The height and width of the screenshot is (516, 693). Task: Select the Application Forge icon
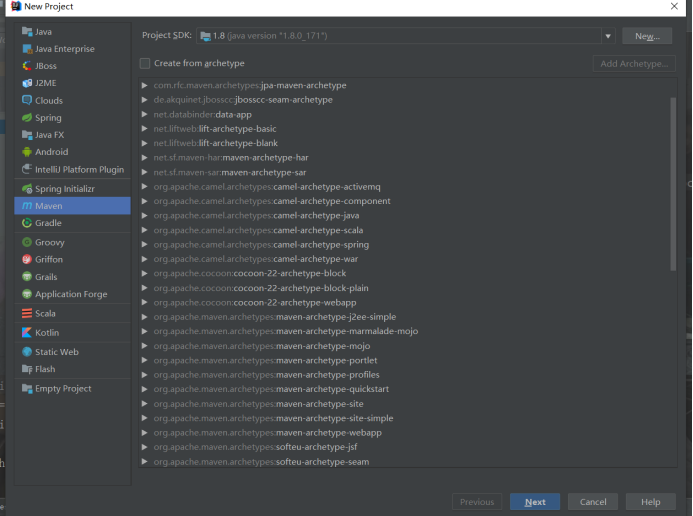[27, 294]
